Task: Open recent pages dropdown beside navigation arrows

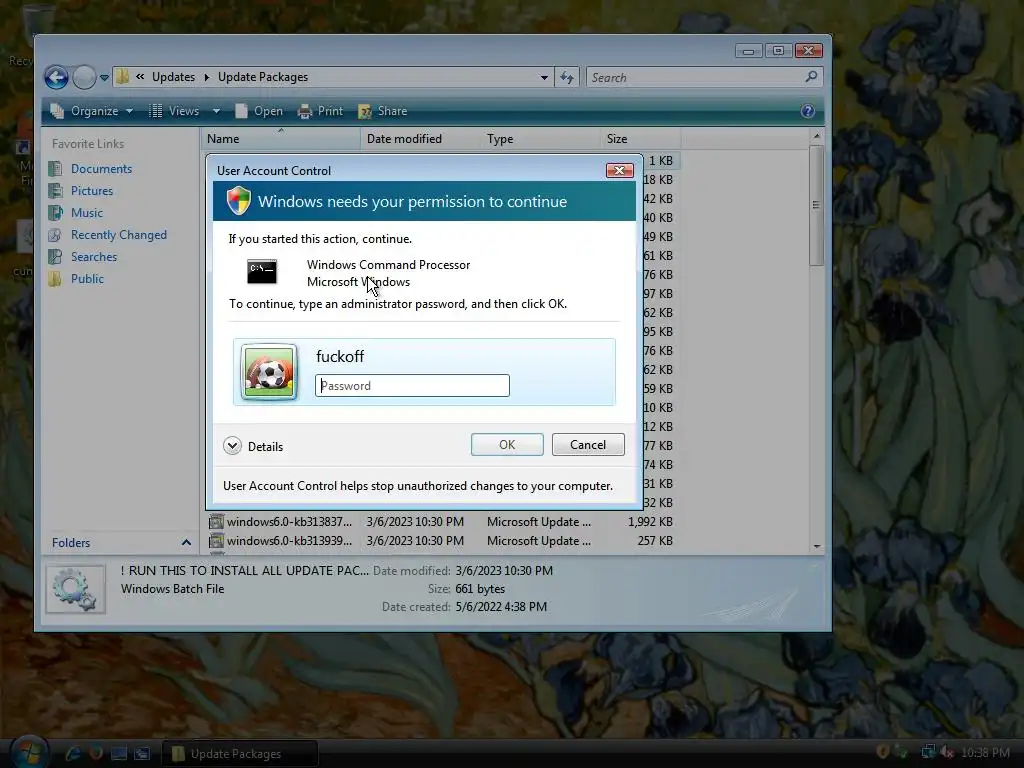Action: pyautogui.click(x=104, y=78)
